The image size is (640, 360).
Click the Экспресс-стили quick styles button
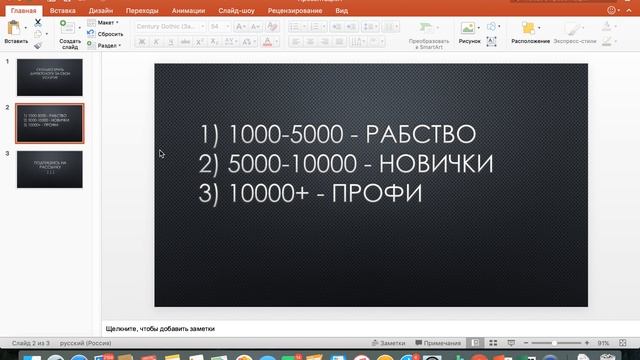(x=574, y=33)
